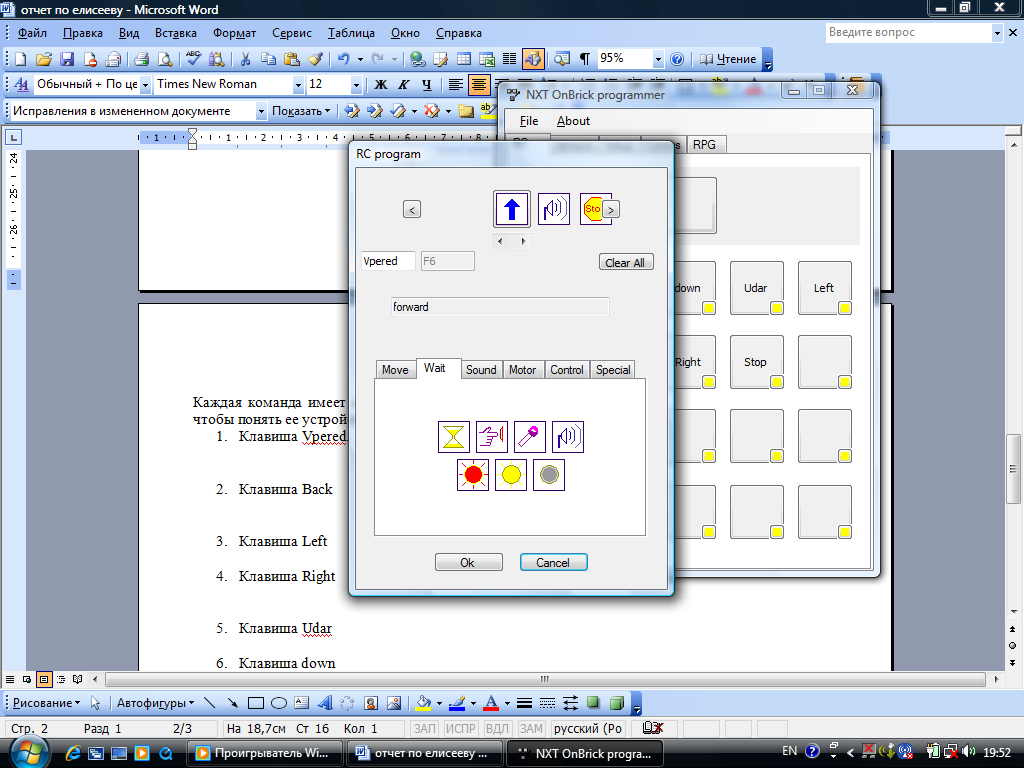Image resolution: width=1024 pixels, height=768 pixels.
Task: Print the document using the printer icon
Action: pyautogui.click(x=142, y=59)
